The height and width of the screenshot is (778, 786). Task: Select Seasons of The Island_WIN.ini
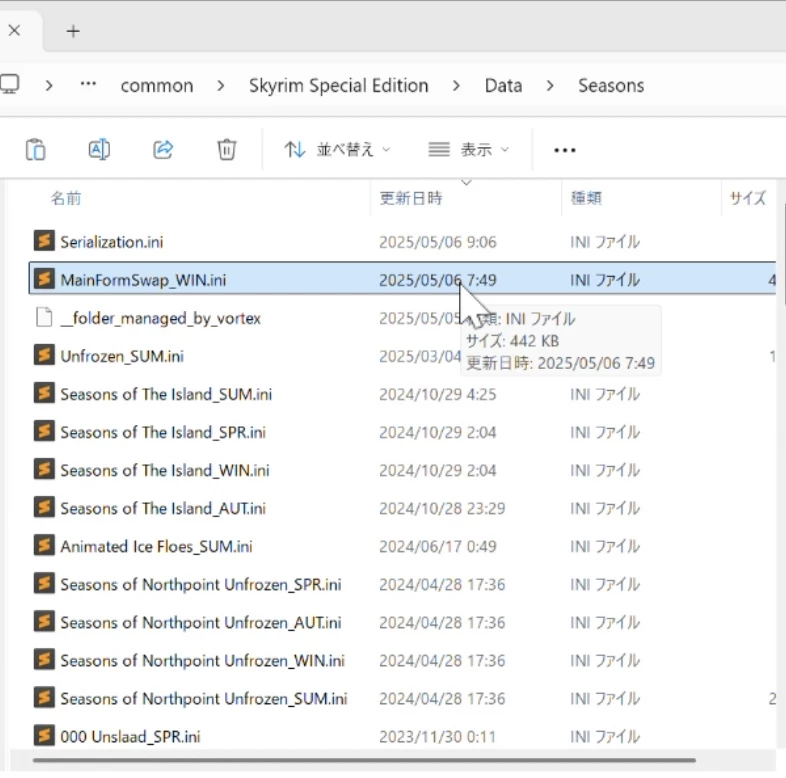[x=403, y=470]
